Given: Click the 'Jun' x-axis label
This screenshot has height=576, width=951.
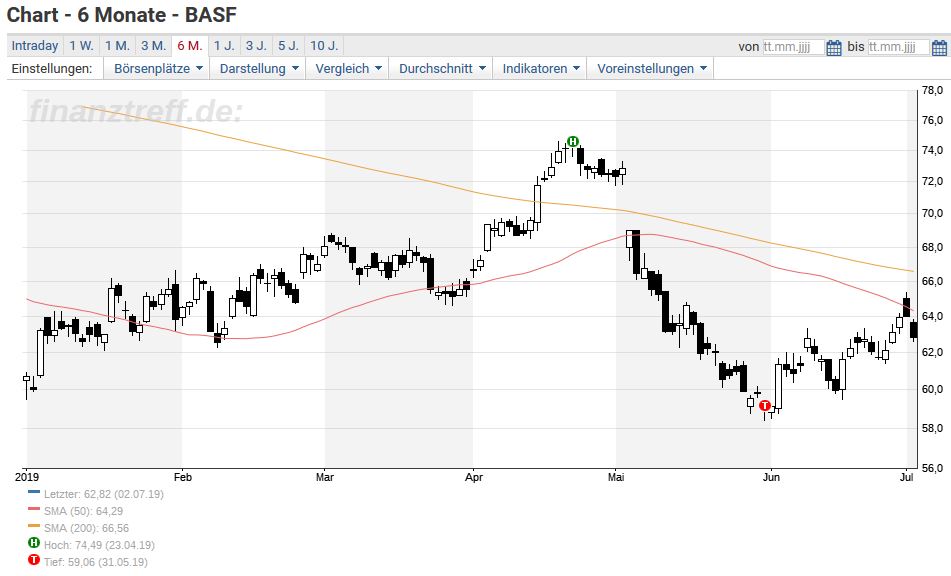Looking at the screenshot, I should click(x=771, y=477).
